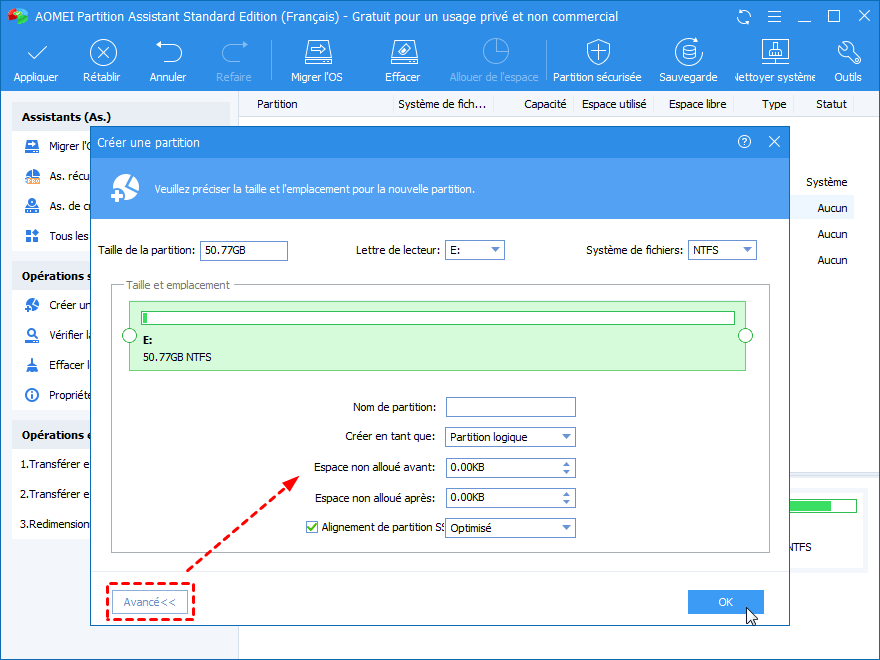Image resolution: width=880 pixels, height=660 pixels.
Task: Click the Appliquer checkmark icon
Action: [x=37, y=53]
